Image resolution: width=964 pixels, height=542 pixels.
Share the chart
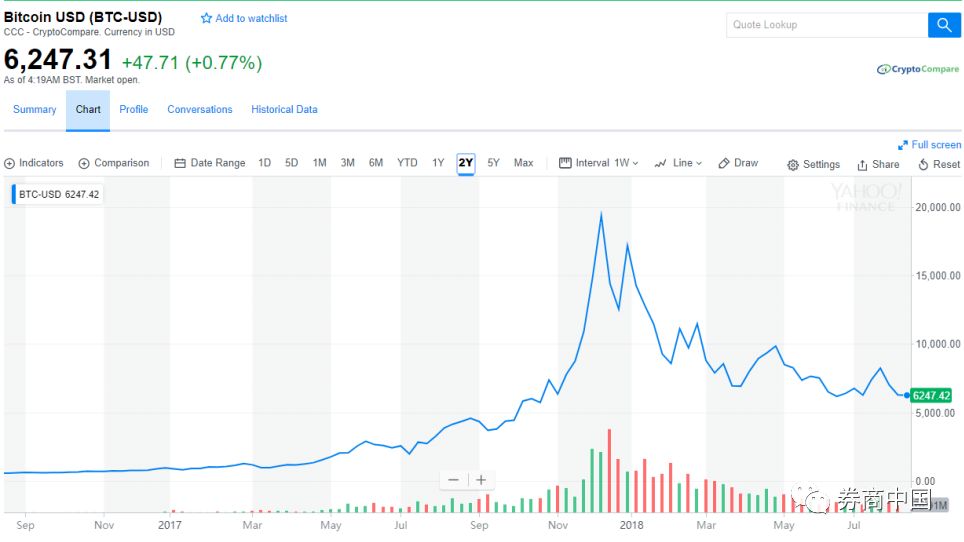pyautogui.click(x=878, y=165)
